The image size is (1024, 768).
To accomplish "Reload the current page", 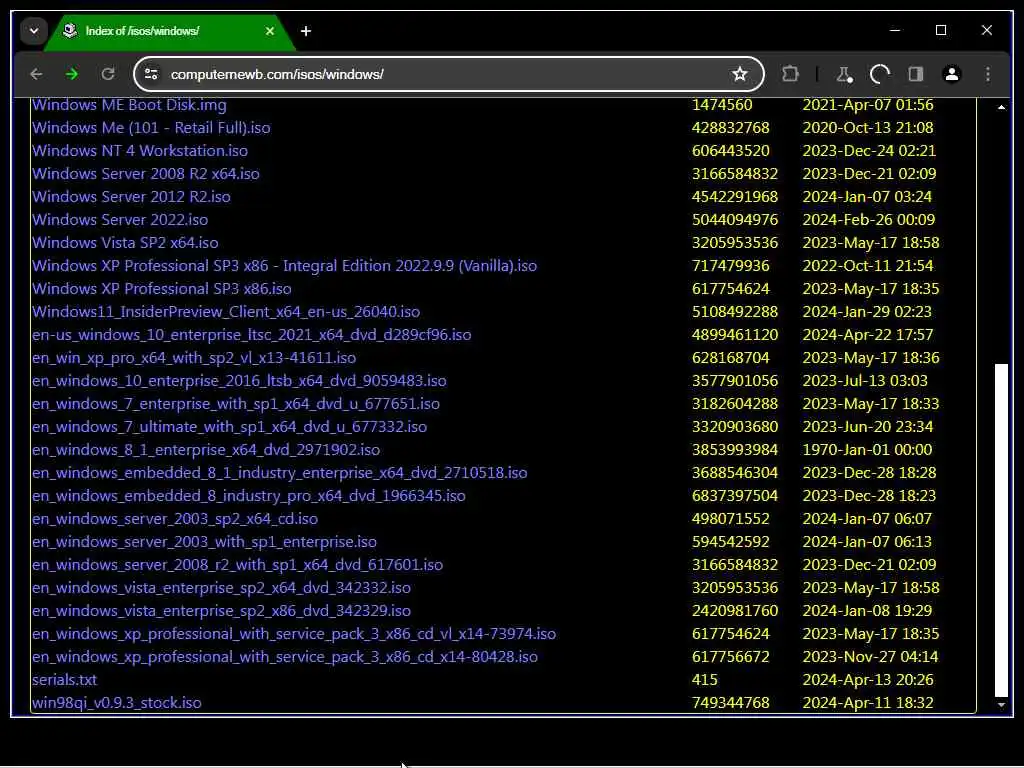I will coord(108,74).
